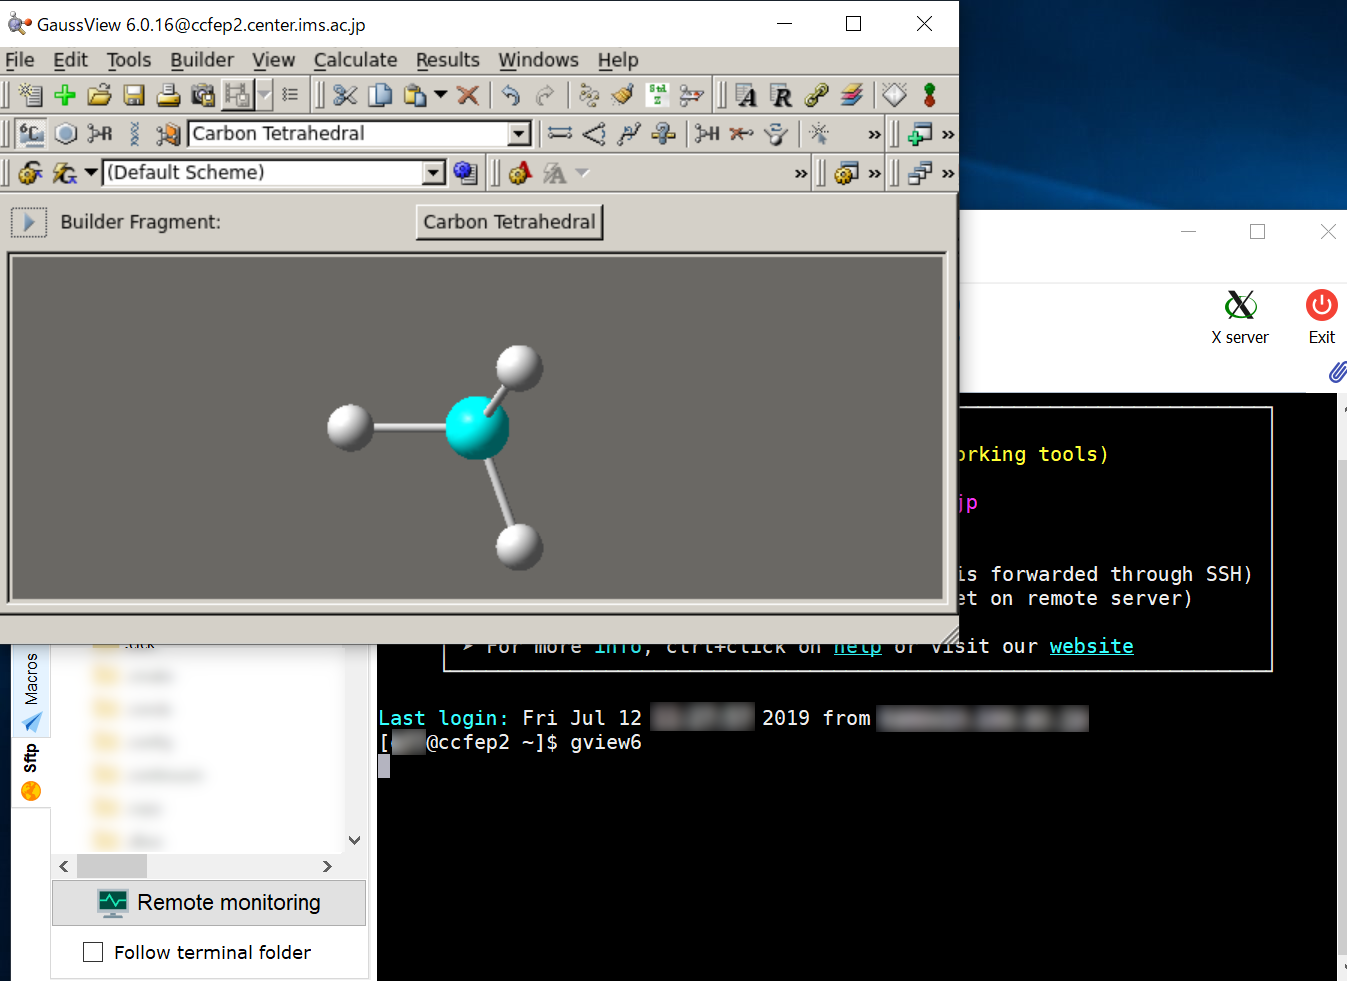Cut selection with the scissors icon
The height and width of the screenshot is (981, 1347).
[345, 95]
